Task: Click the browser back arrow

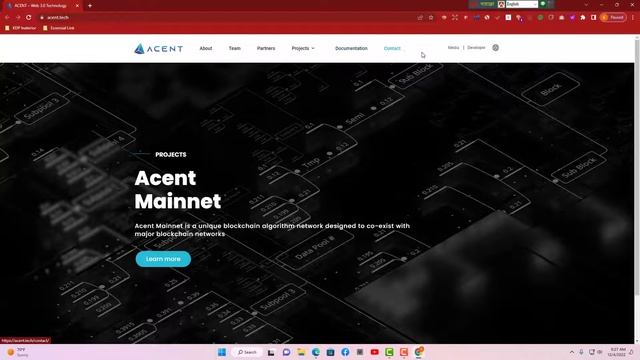Action: 7,18
